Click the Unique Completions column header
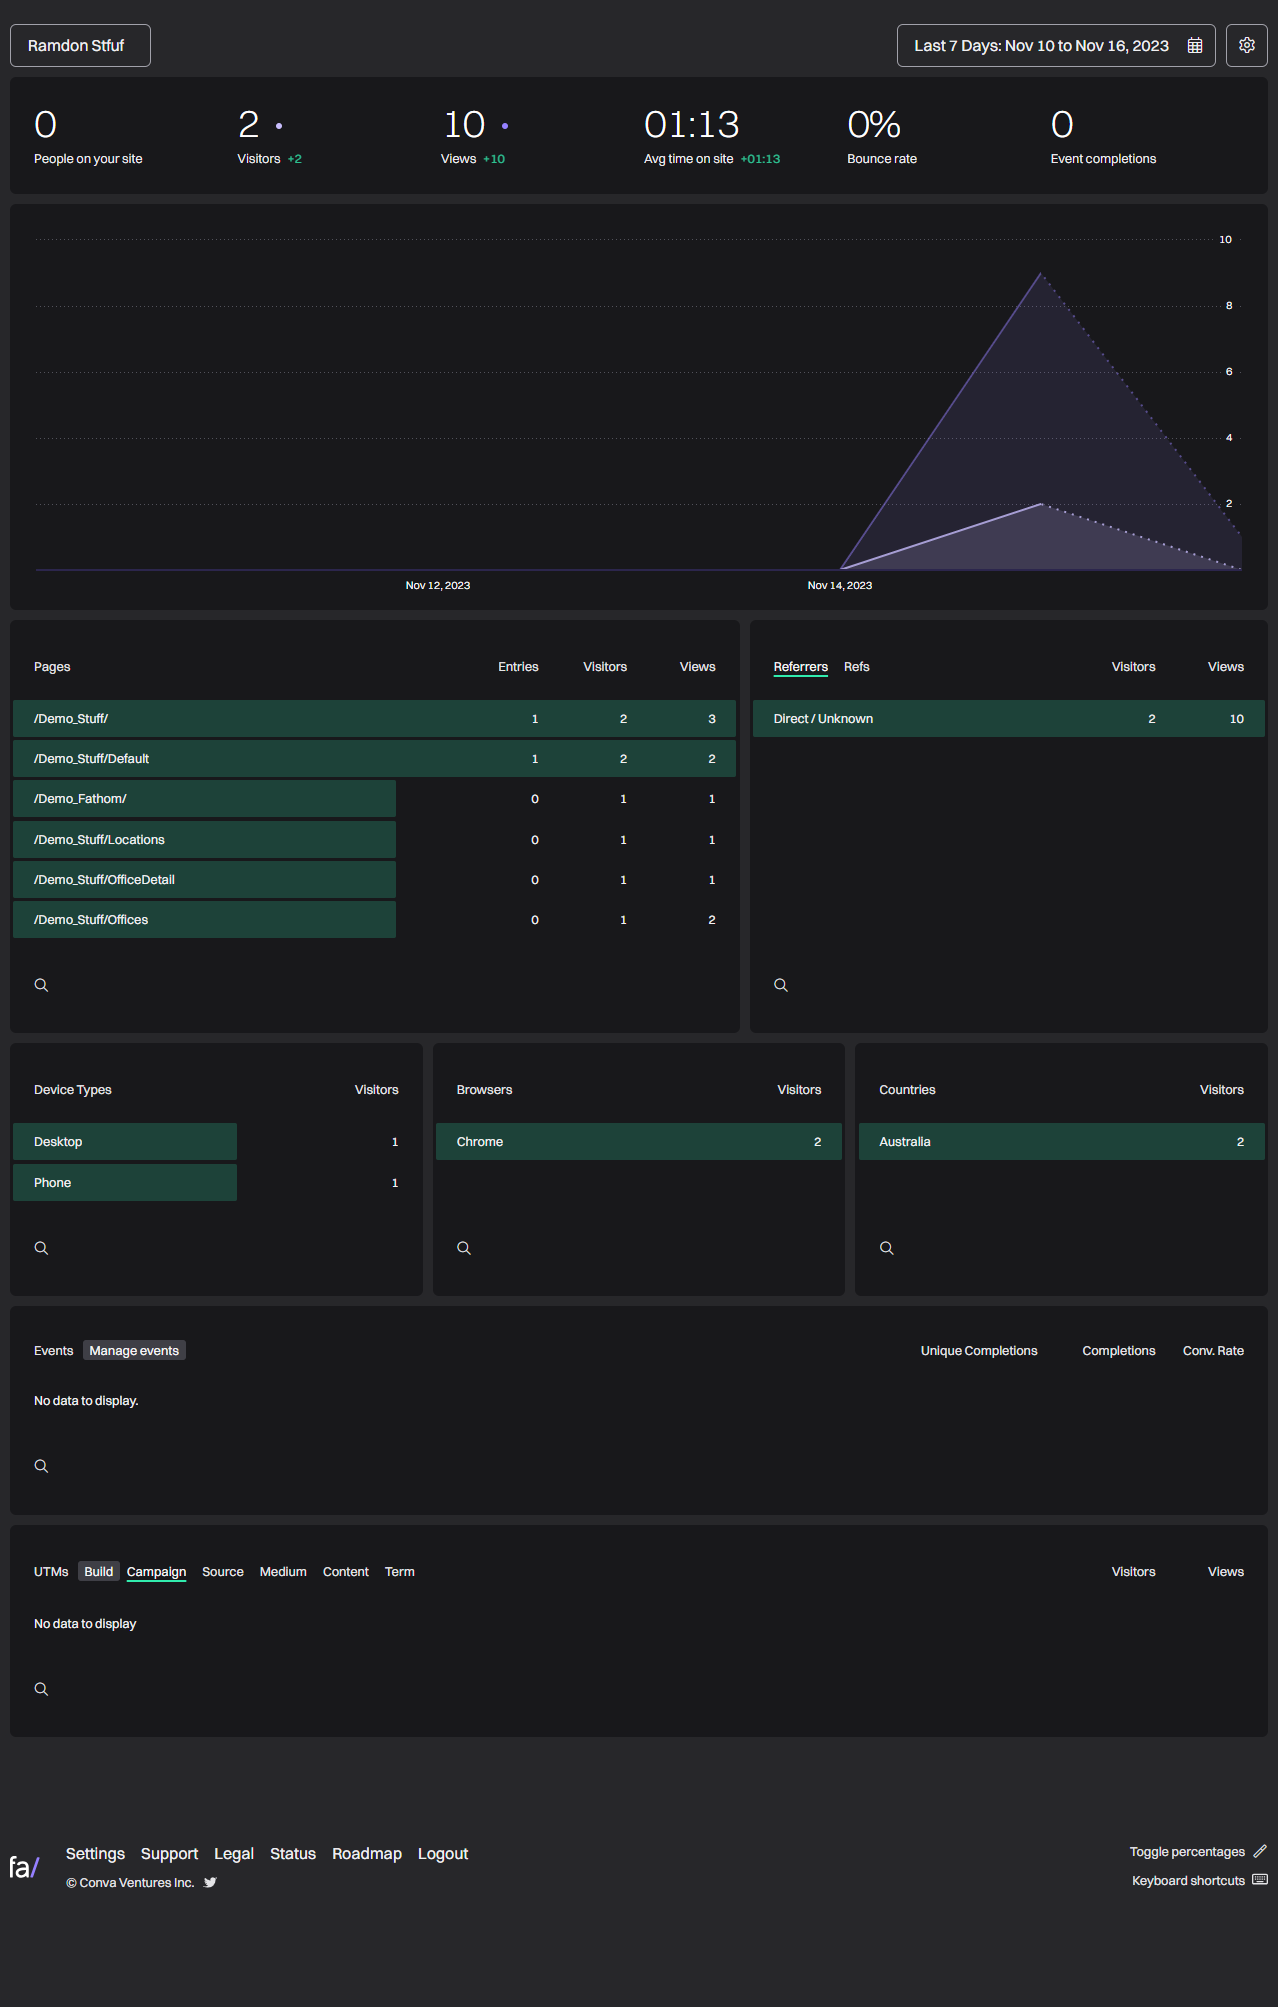This screenshot has height=2007, width=1278. coord(978,1351)
